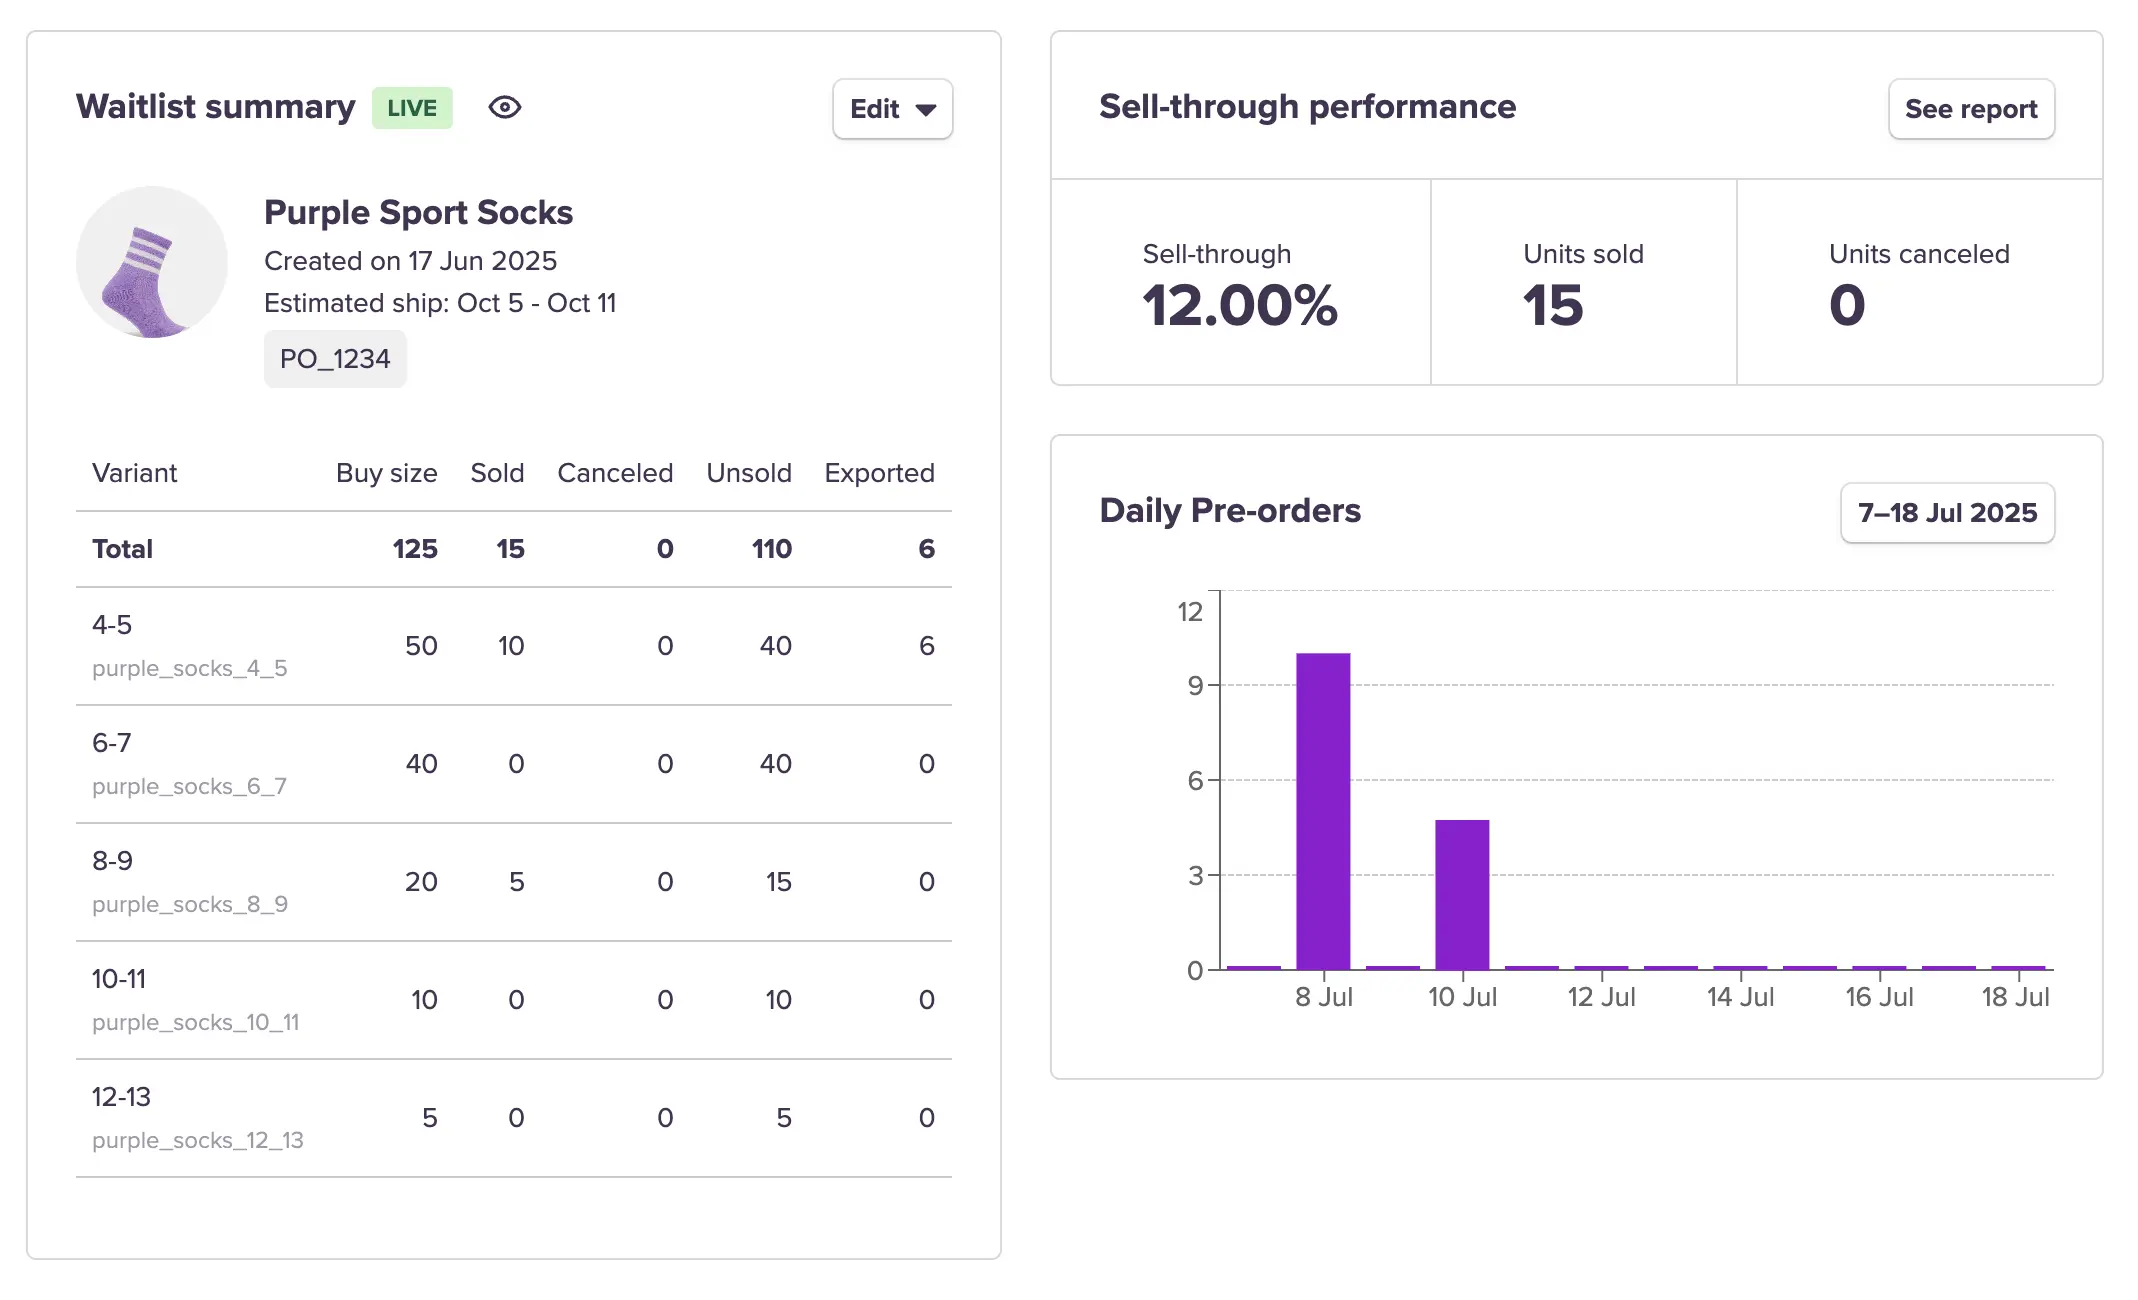Click the See report button
Image resolution: width=2138 pixels, height=1300 pixels.
[1970, 109]
